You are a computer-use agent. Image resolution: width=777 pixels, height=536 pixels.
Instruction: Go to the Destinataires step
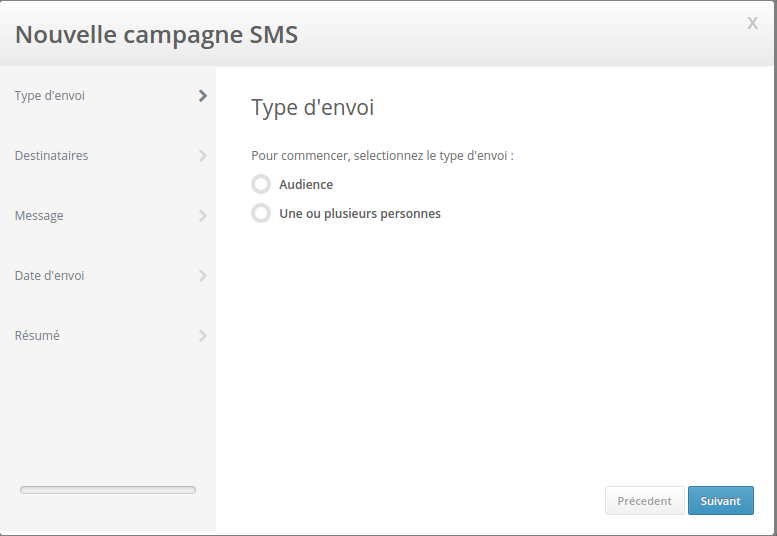(52, 156)
